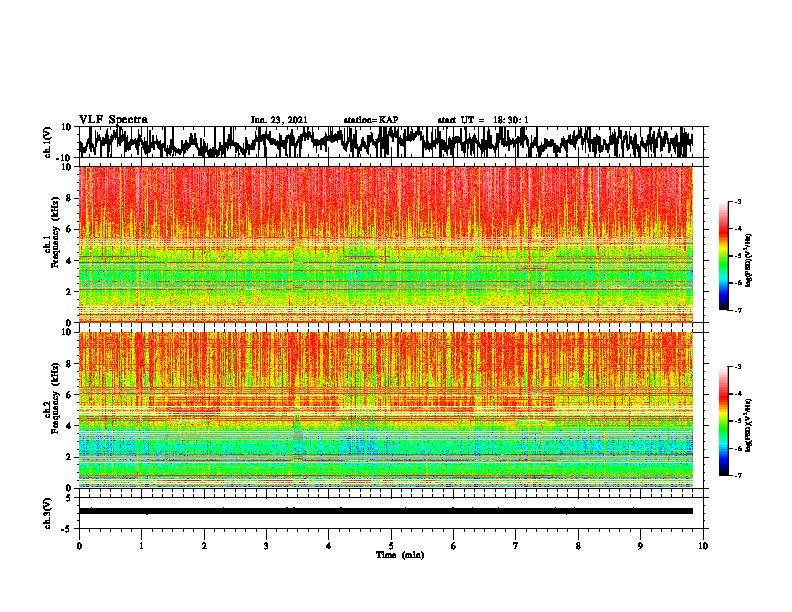Click the "start UT = 18:30: 1" text
This screenshot has height=612, width=792.
coord(483,120)
